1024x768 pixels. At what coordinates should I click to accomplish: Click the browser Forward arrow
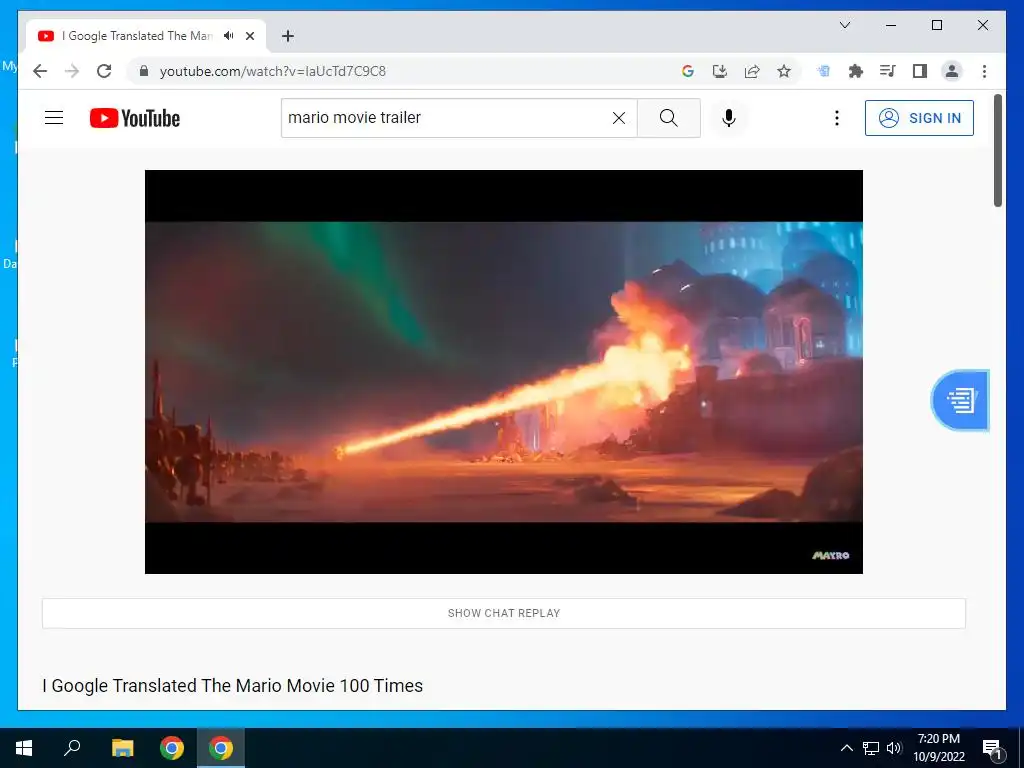pyautogui.click(x=72, y=71)
